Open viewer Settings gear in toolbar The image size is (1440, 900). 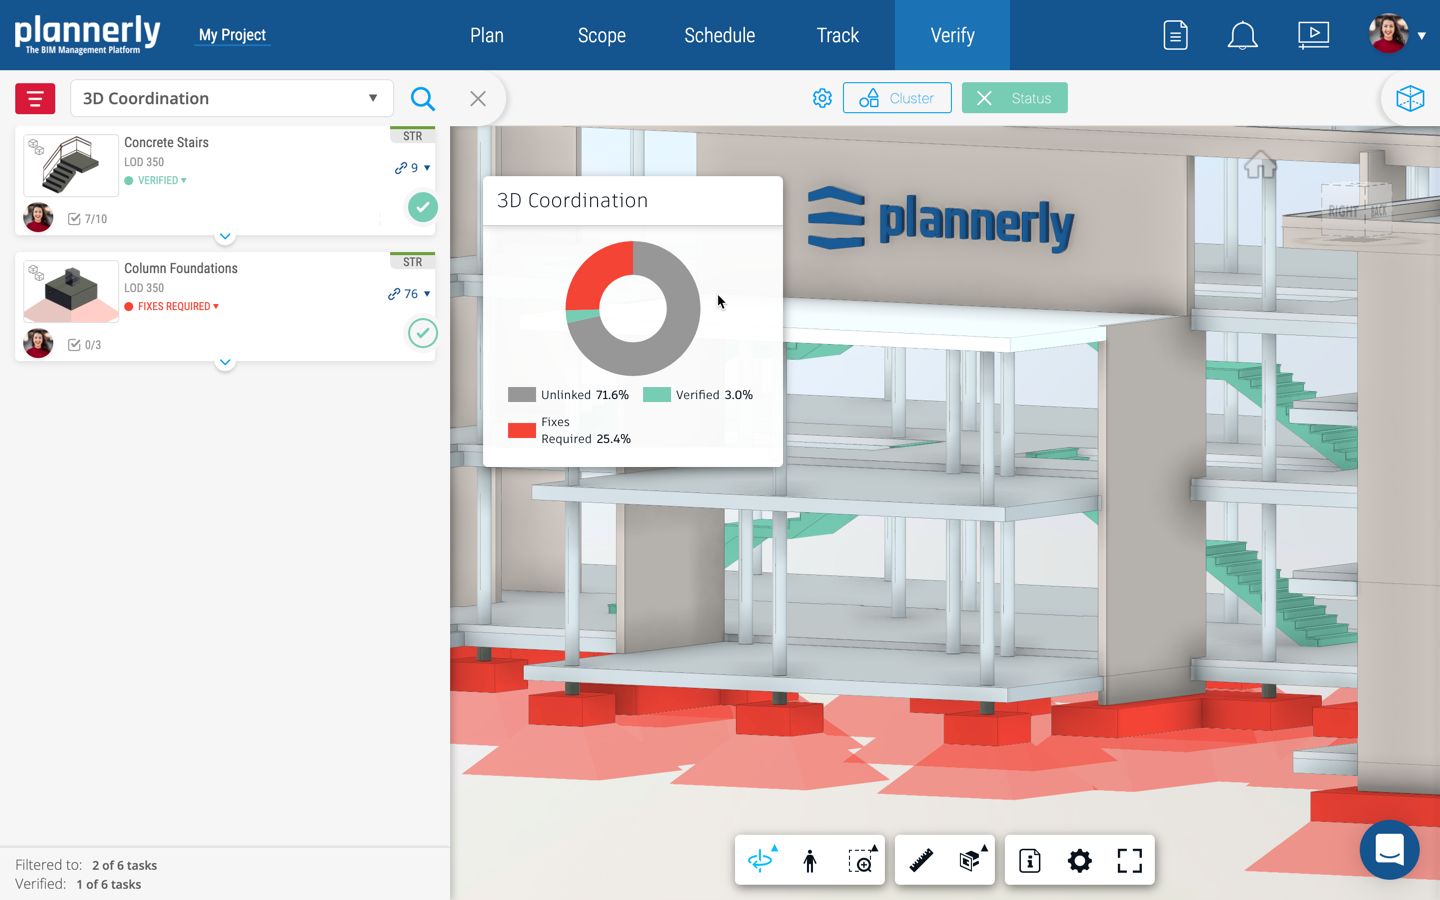point(1080,860)
